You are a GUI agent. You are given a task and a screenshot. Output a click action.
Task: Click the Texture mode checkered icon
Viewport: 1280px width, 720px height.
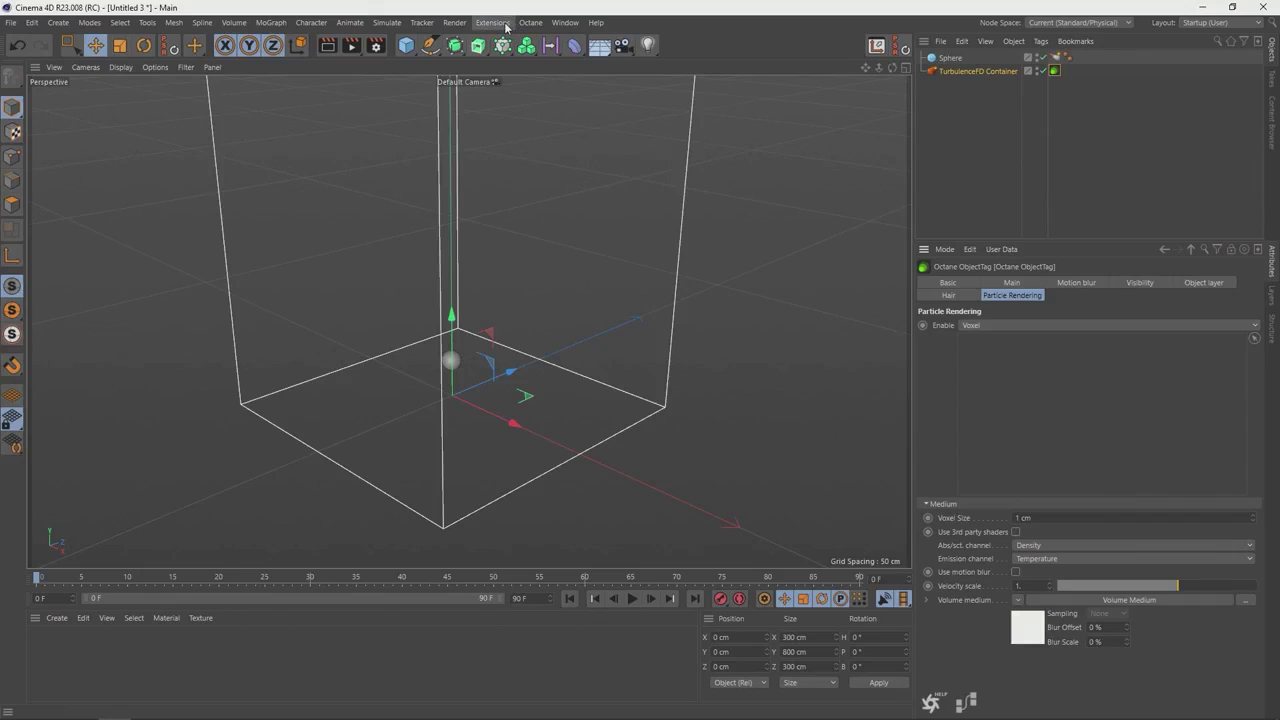click(12, 132)
